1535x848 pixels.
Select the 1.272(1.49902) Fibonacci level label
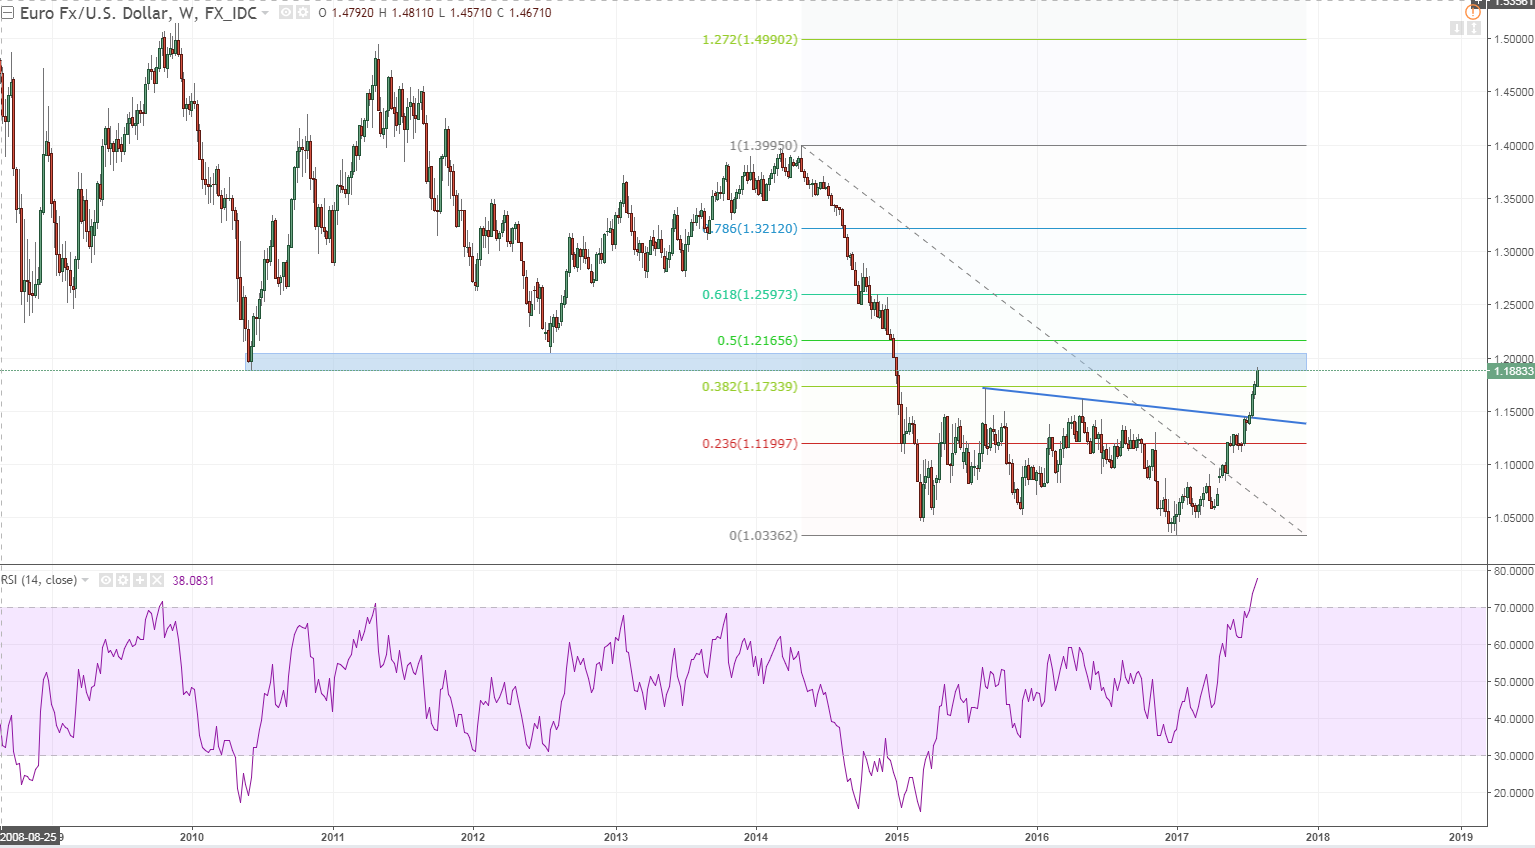click(750, 40)
